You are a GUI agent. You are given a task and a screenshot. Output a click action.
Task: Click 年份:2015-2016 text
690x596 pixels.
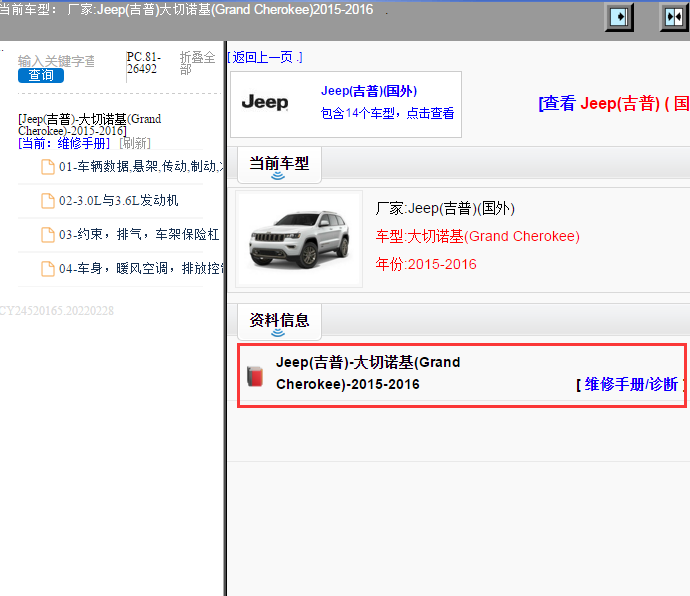coord(426,264)
